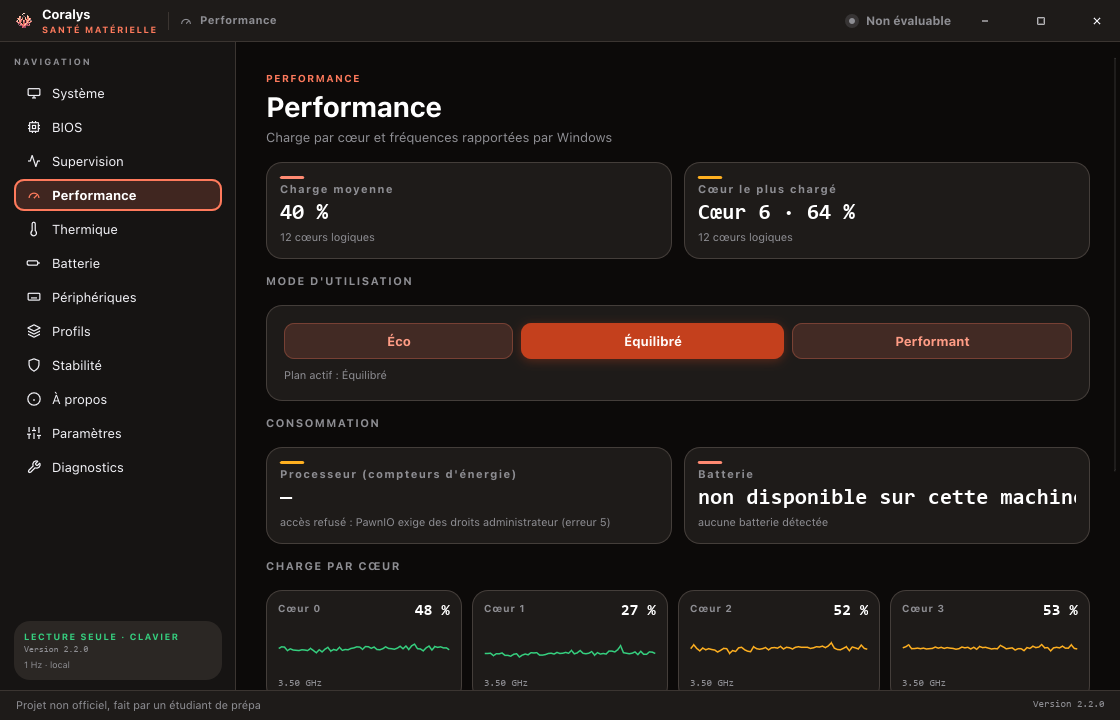Click the 'Plan actif : Équilibré' text
The height and width of the screenshot is (720, 1120).
pyautogui.click(x=335, y=375)
